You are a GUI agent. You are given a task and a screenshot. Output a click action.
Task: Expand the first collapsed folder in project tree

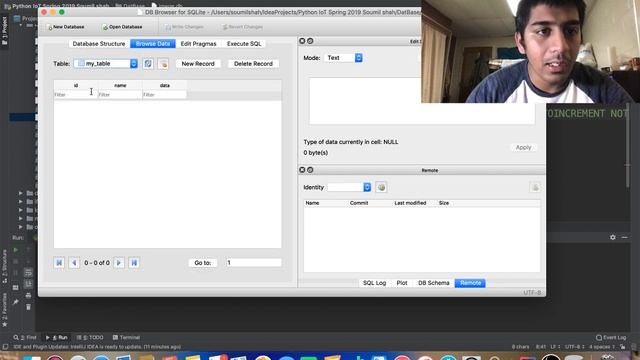click(x=20, y=193)
